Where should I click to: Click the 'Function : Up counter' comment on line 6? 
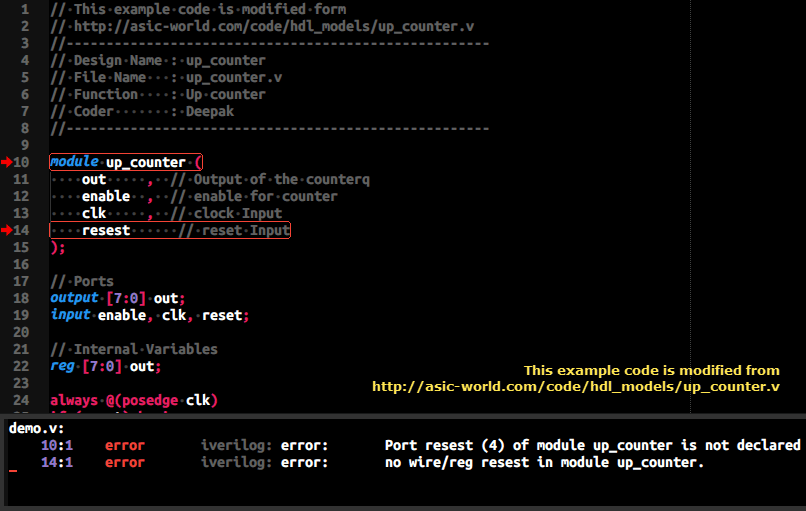pos(158,94)
